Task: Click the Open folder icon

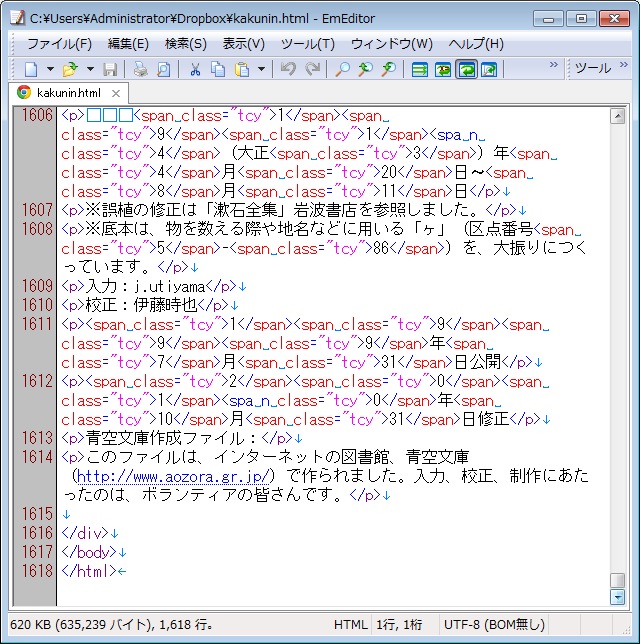Action: point(70,69)
